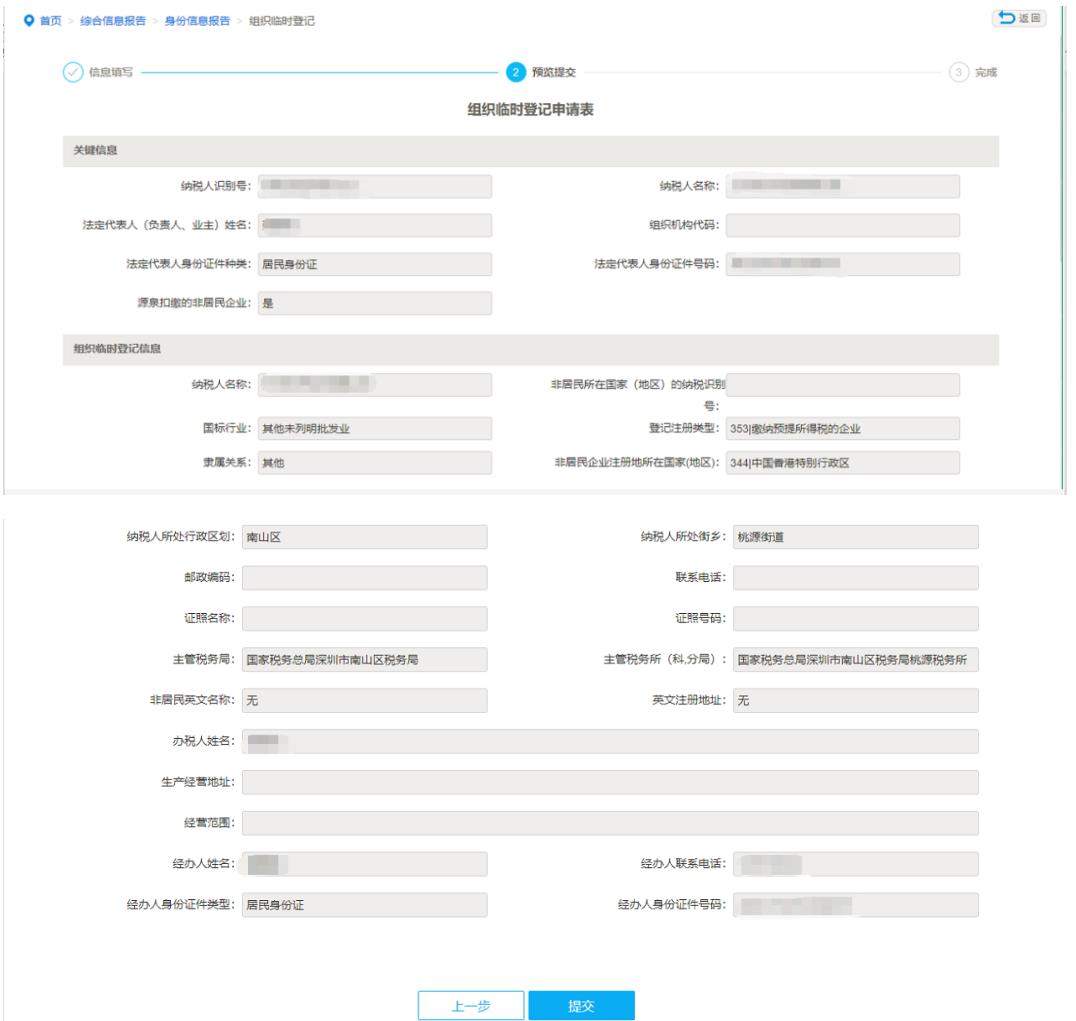Click the step 3 完成 circle icon
The image size is (1076, 1021).
pos(957,72)
